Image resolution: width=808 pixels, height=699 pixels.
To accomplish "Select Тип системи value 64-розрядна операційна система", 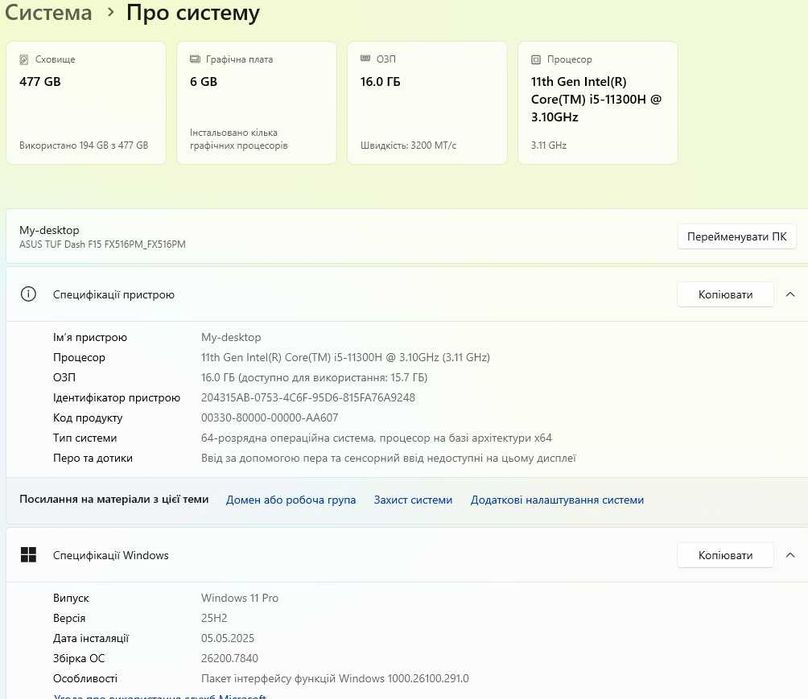I will click(x=376, y=438).
